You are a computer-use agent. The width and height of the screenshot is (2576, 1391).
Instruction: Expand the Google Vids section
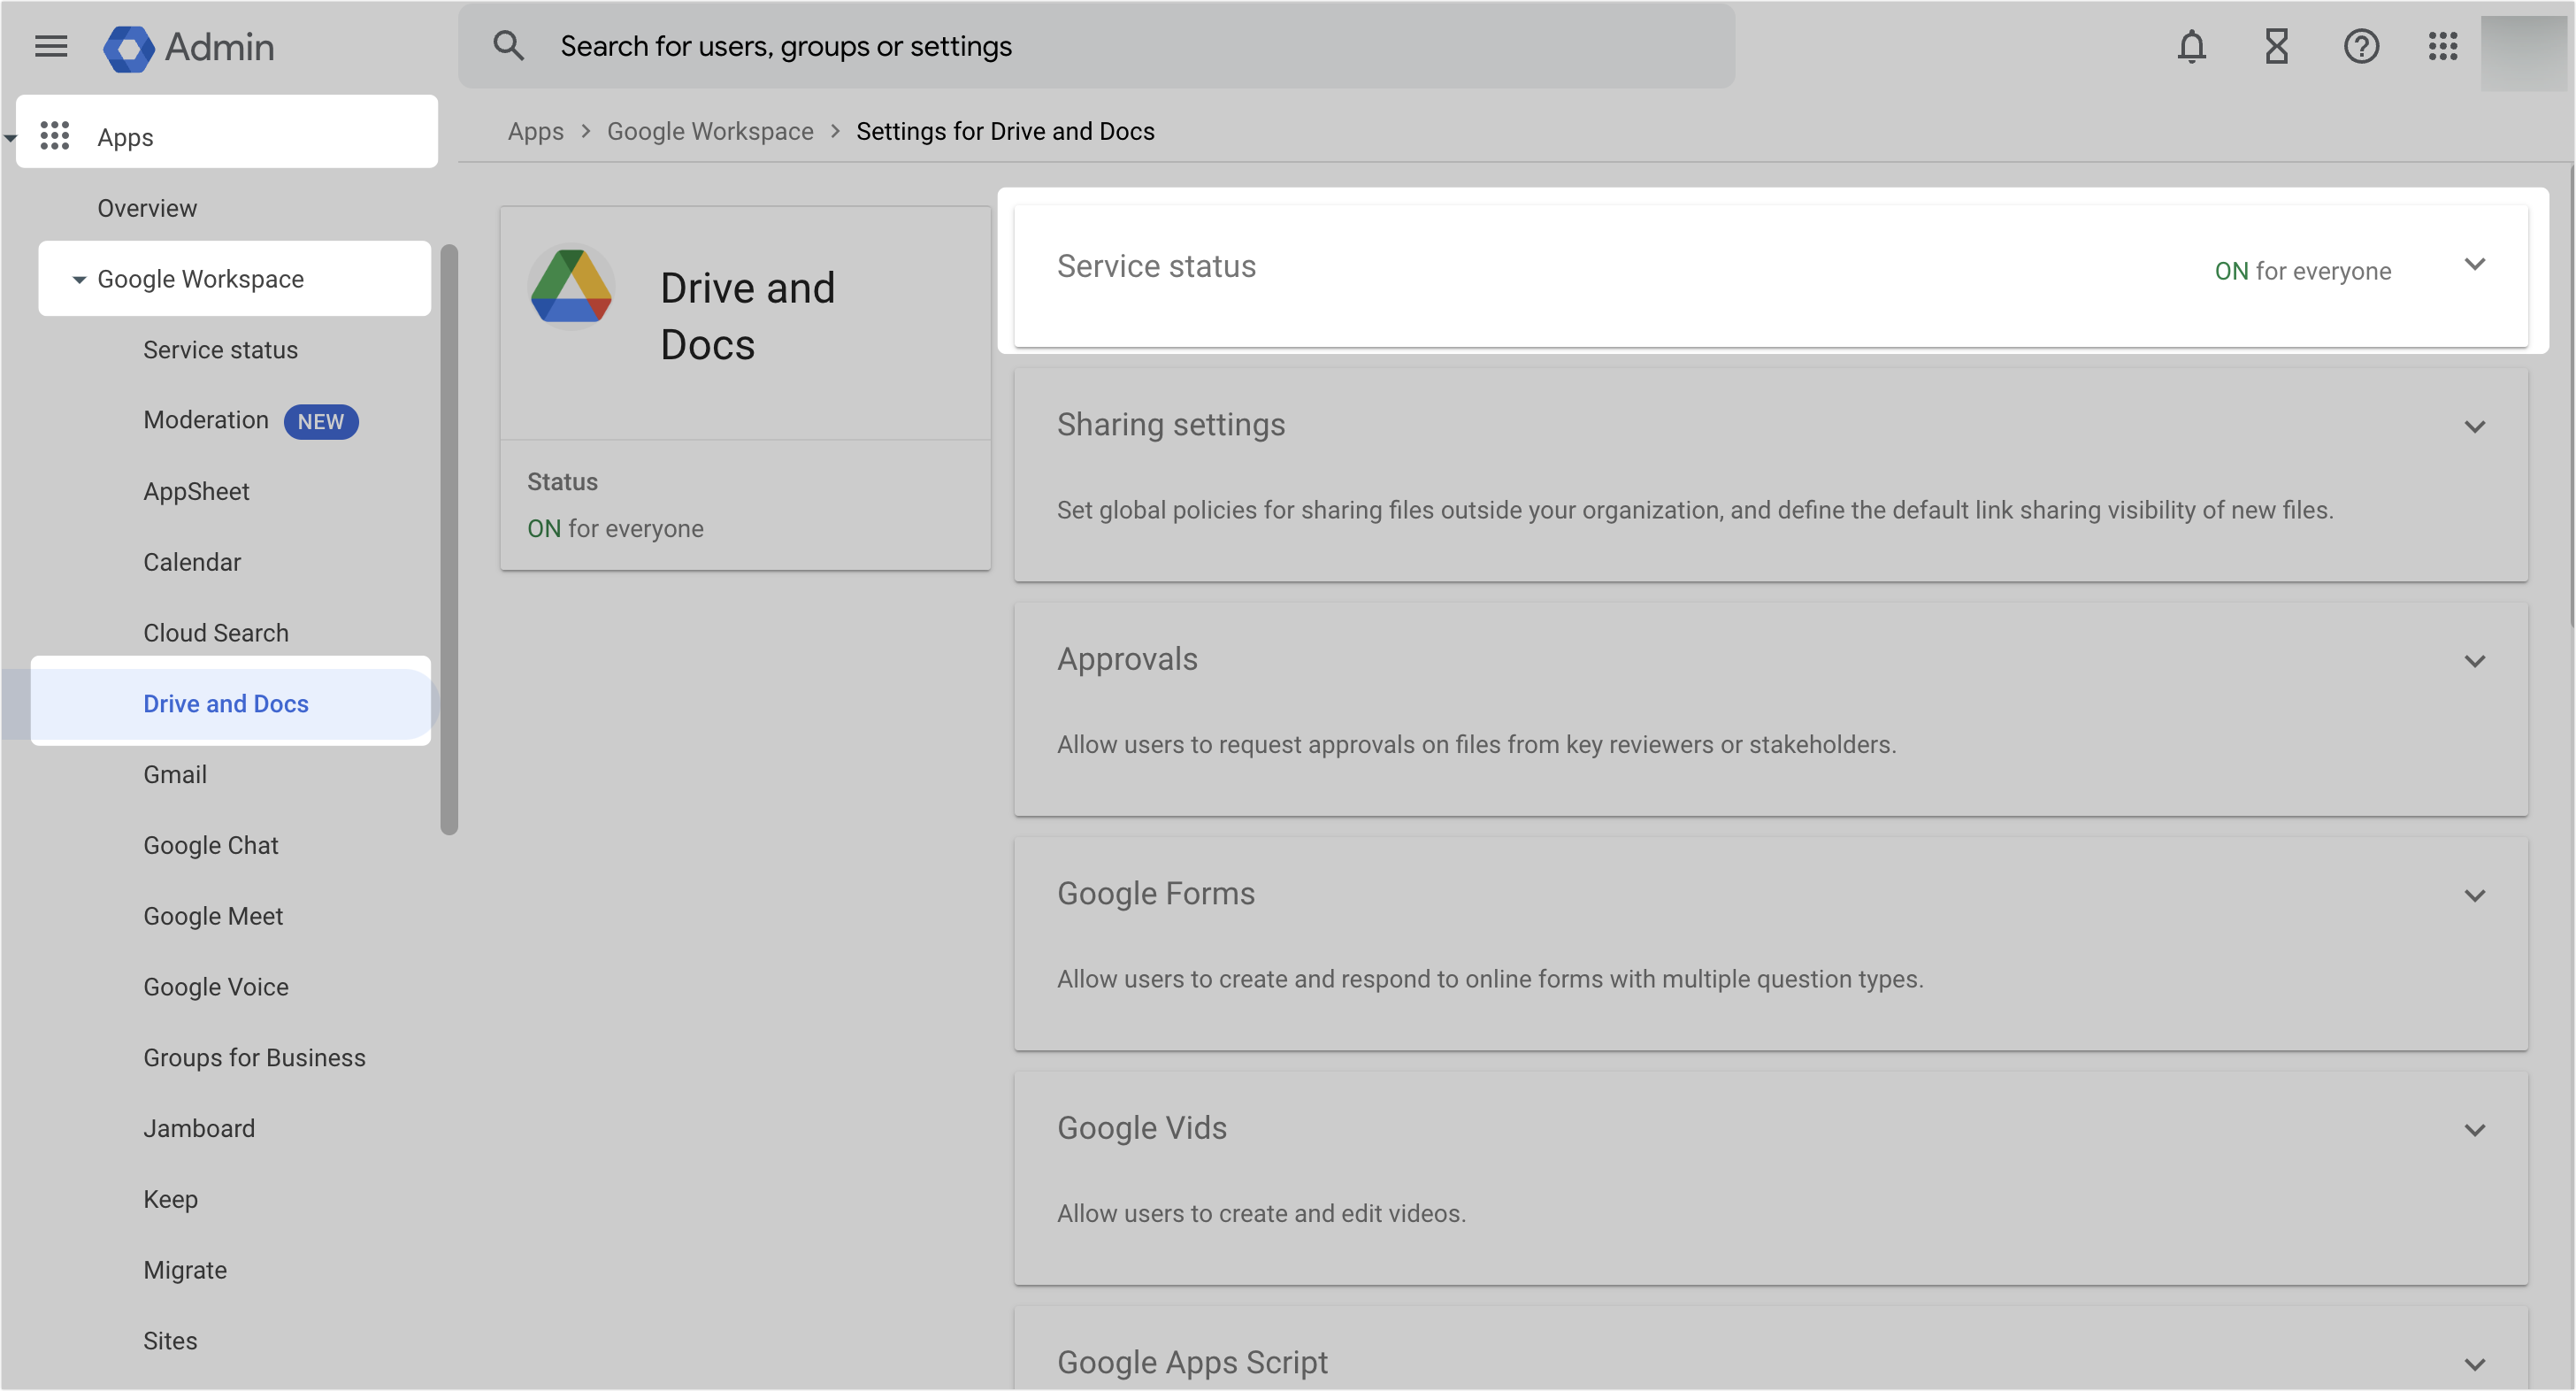click(2475, 1130)
